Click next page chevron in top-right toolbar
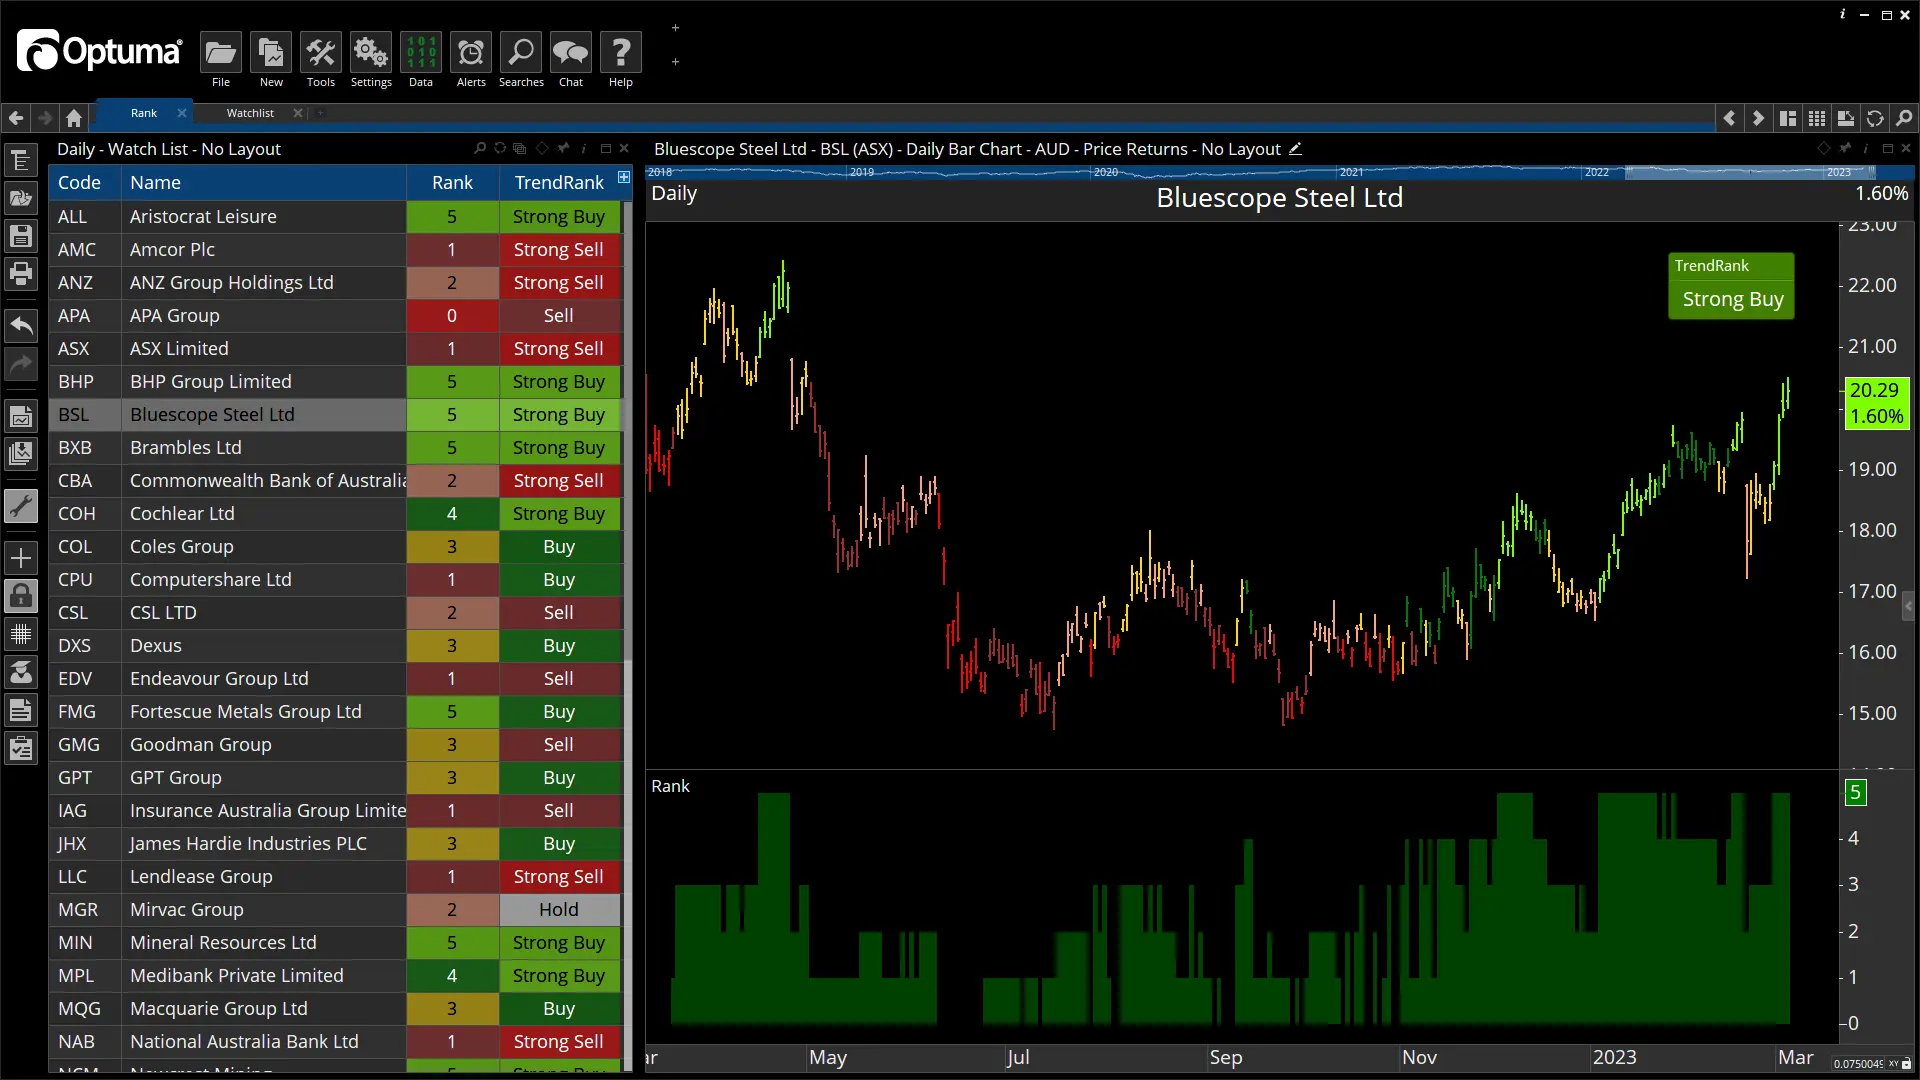Viewport: 1920px width, 1080px height. [x=1759, y=118]
